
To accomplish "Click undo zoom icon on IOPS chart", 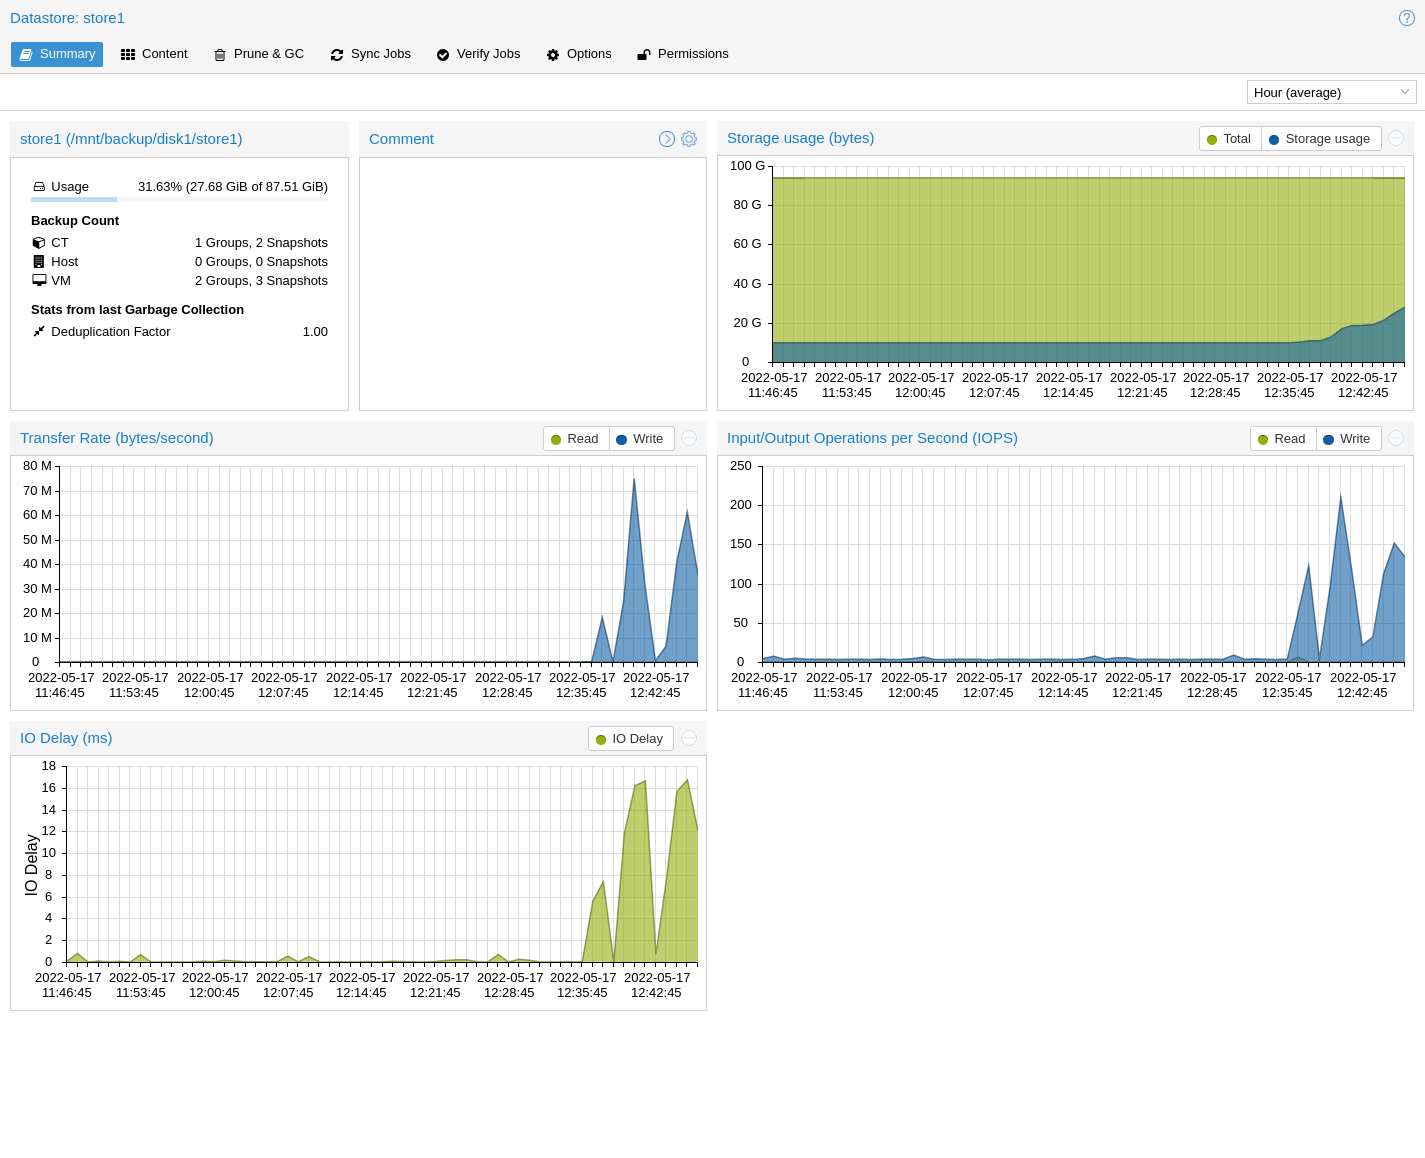I will [x=1396, y=438].
